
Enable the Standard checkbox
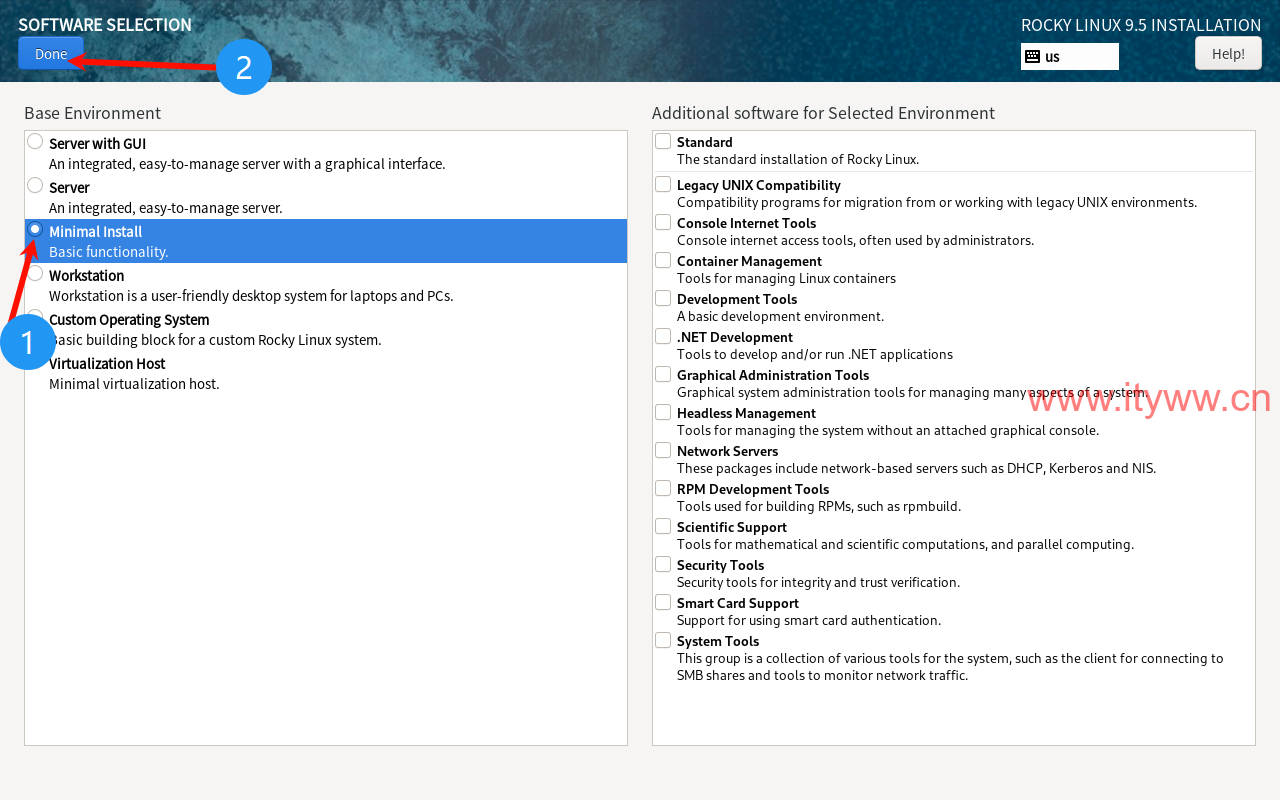[663, 141]
